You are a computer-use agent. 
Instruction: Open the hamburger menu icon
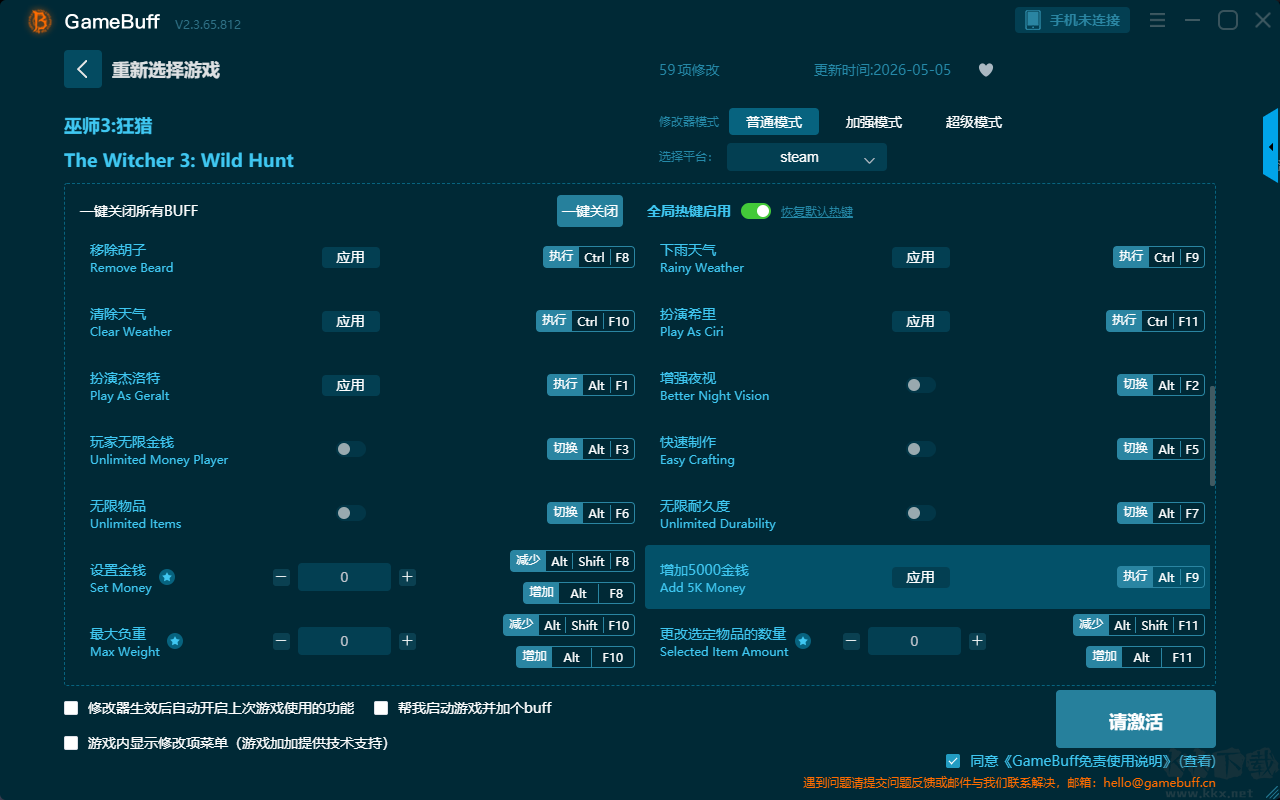click(x=1157, y=20)
